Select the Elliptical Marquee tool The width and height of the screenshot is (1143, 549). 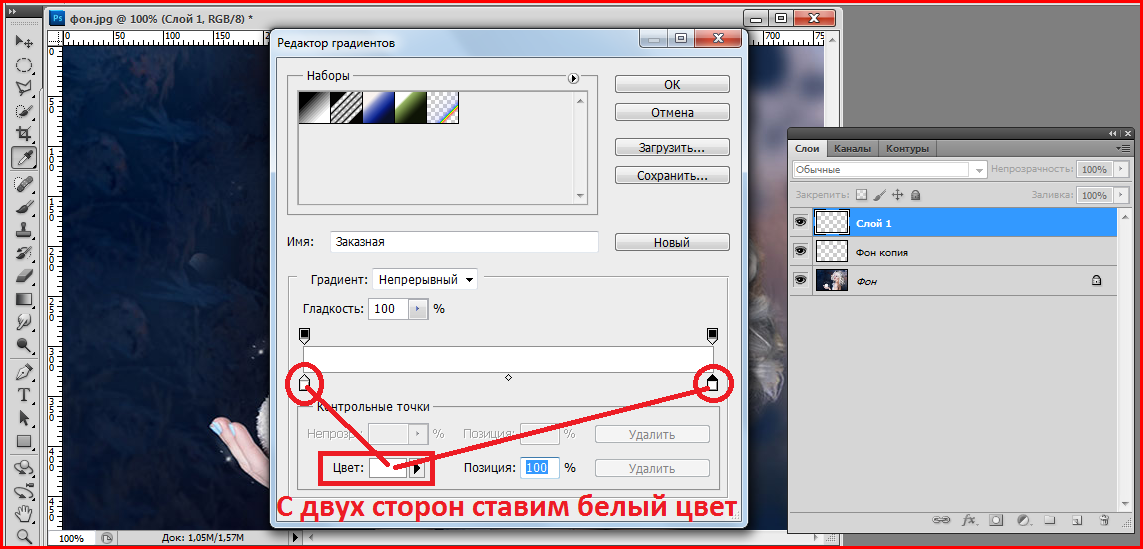click(23, 65)
